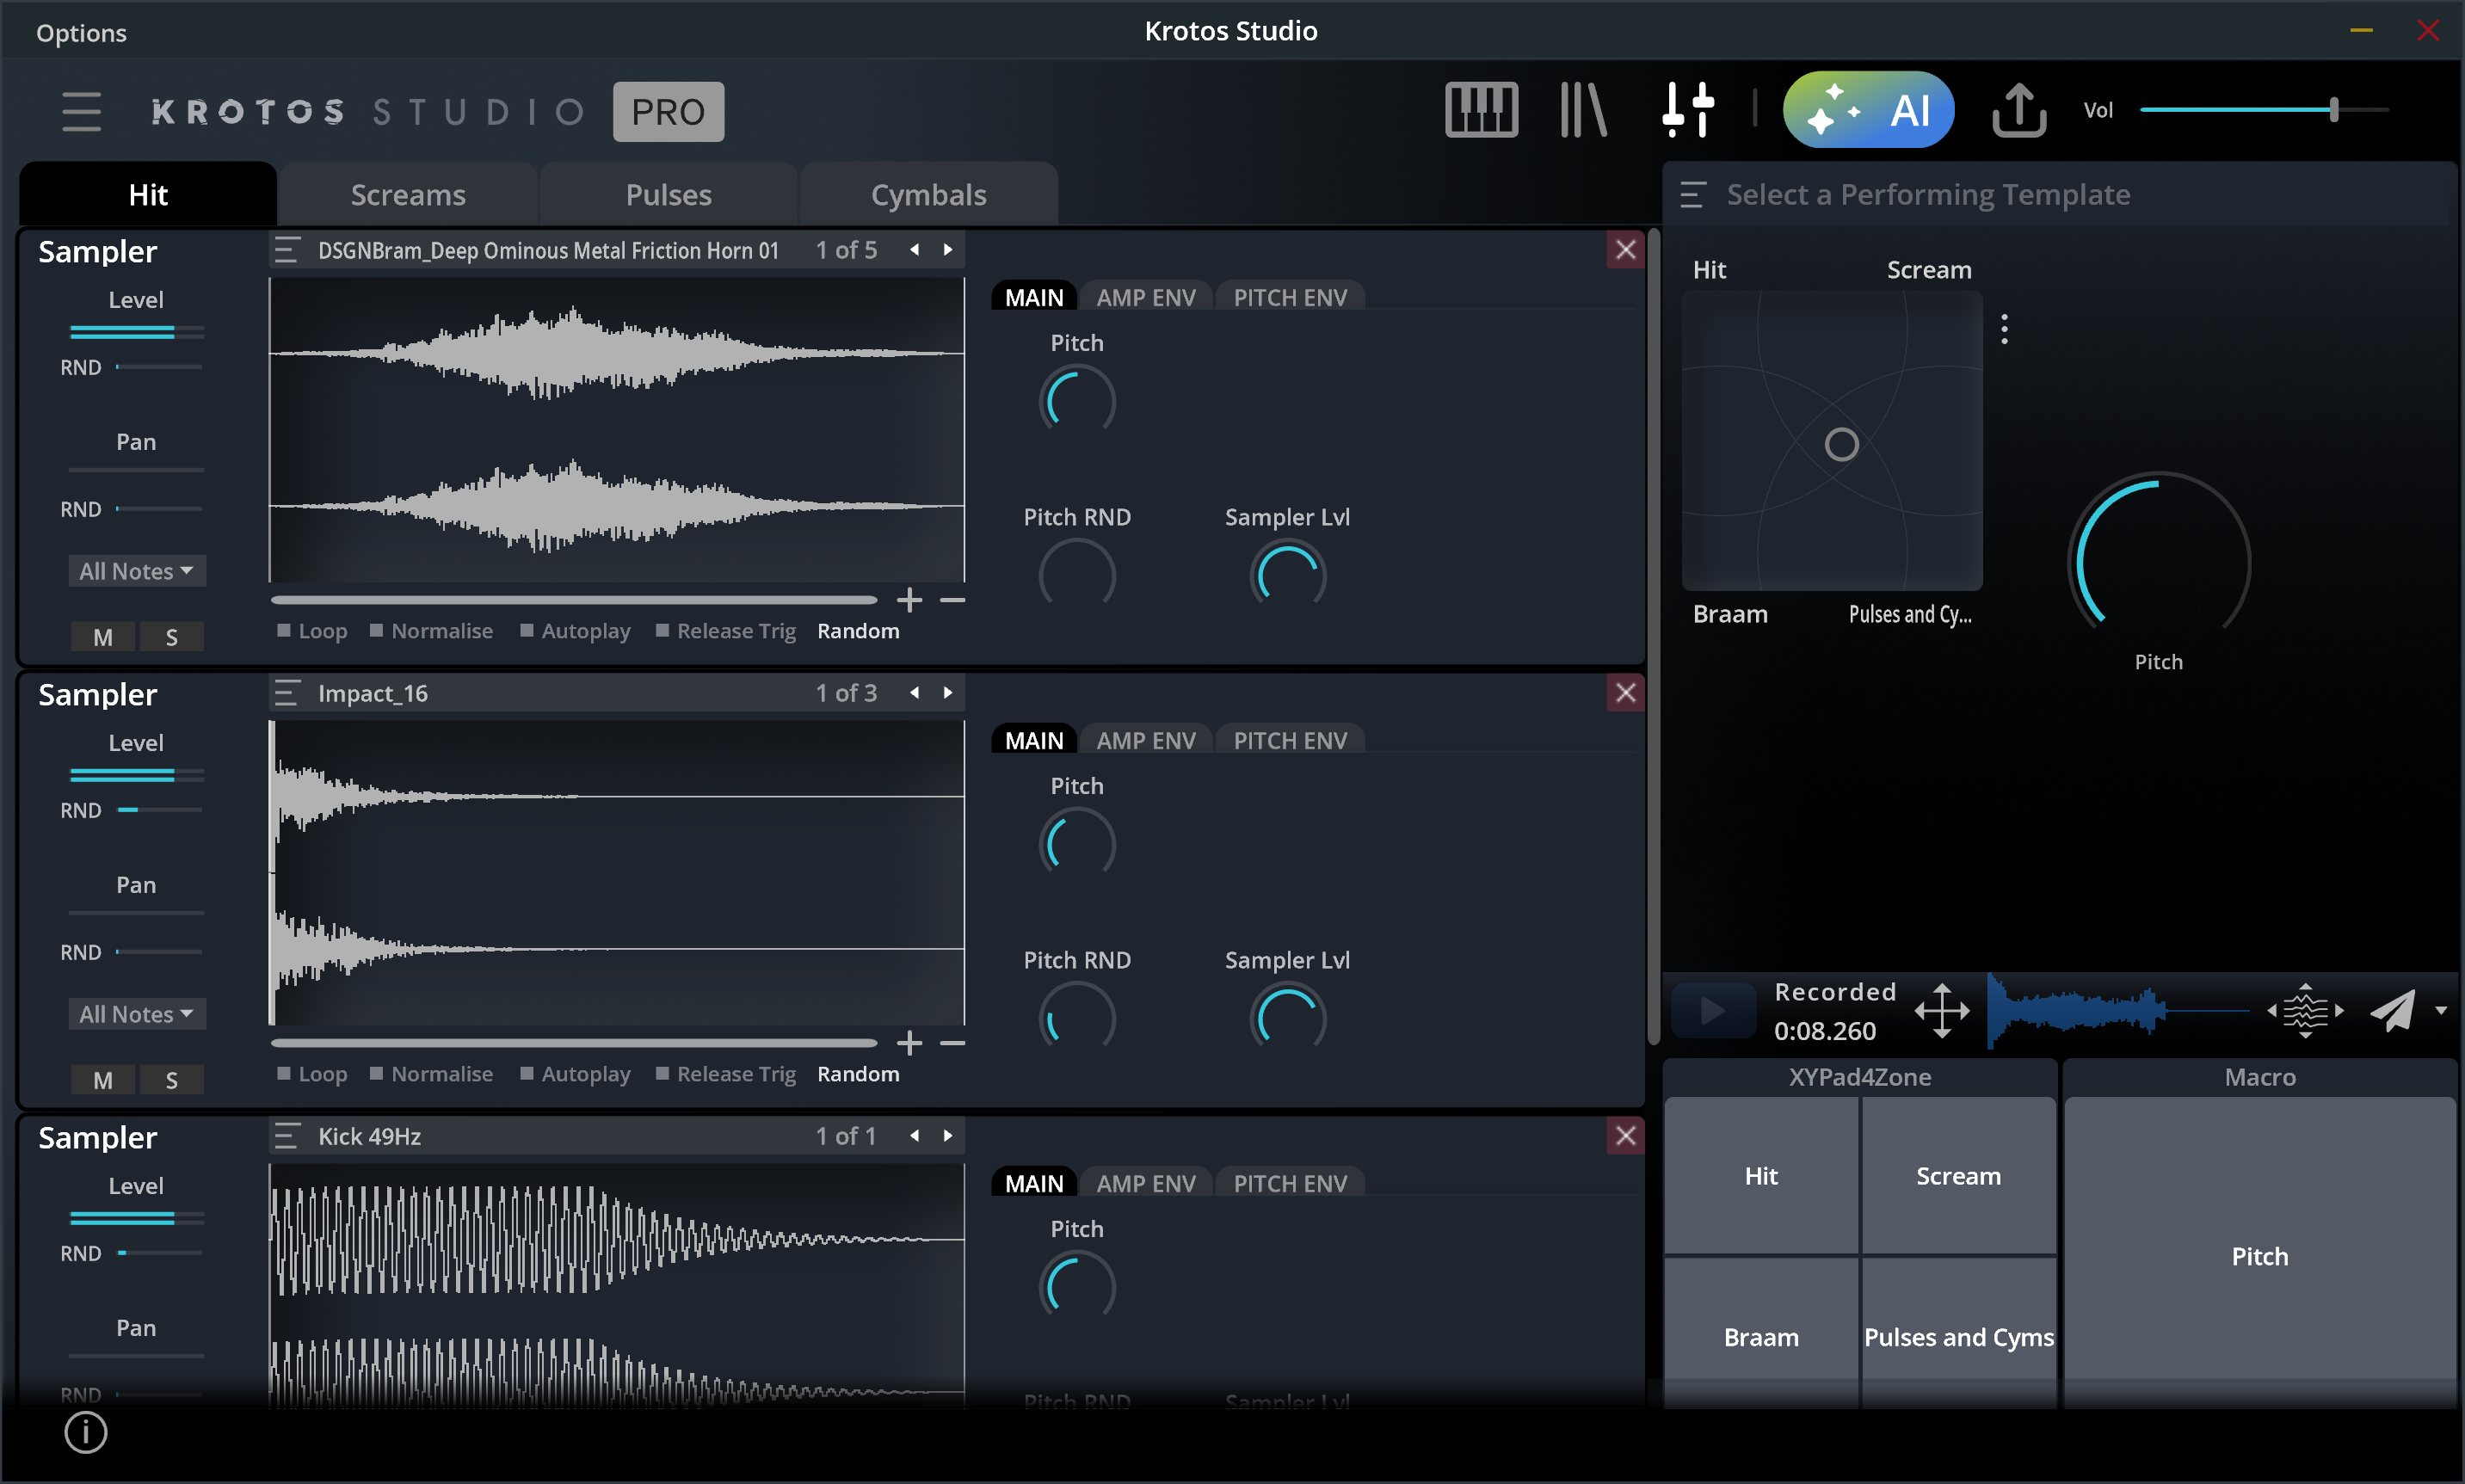
Task: Toggle Autoplay on Impact_16 sampler
Action: click(x=575, y=1074)
